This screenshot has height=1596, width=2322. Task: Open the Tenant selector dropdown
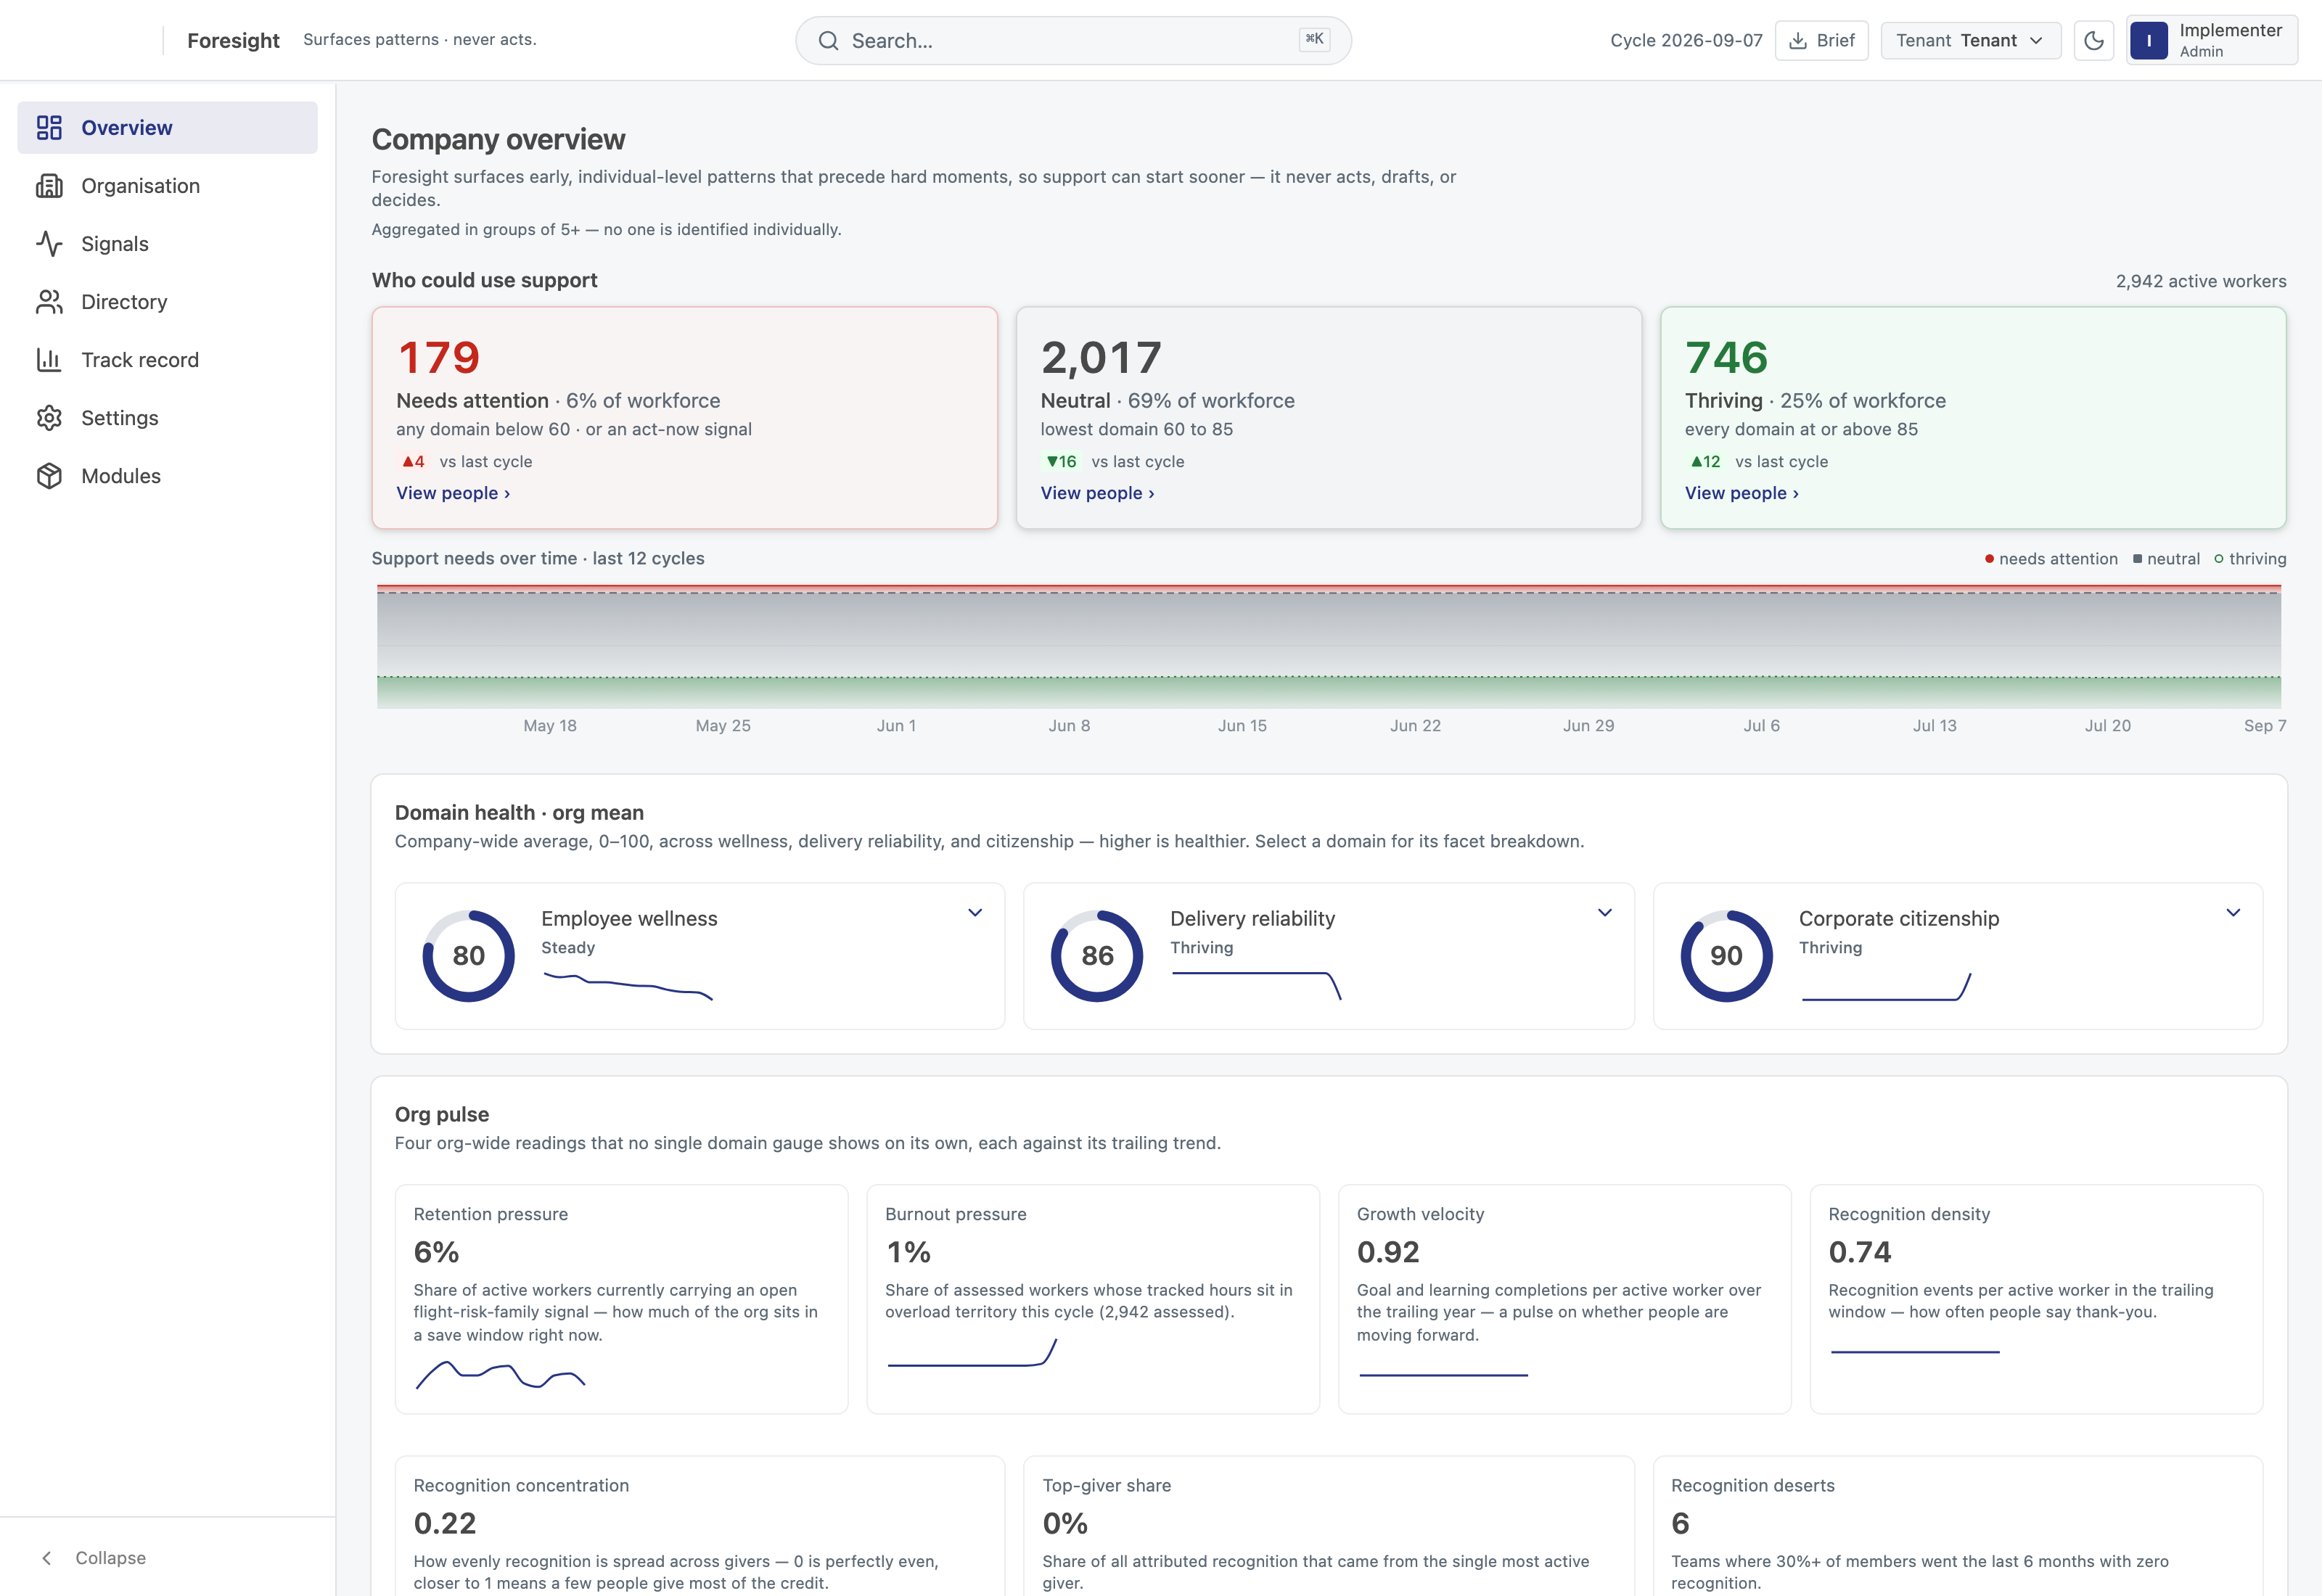(1970, 41)
